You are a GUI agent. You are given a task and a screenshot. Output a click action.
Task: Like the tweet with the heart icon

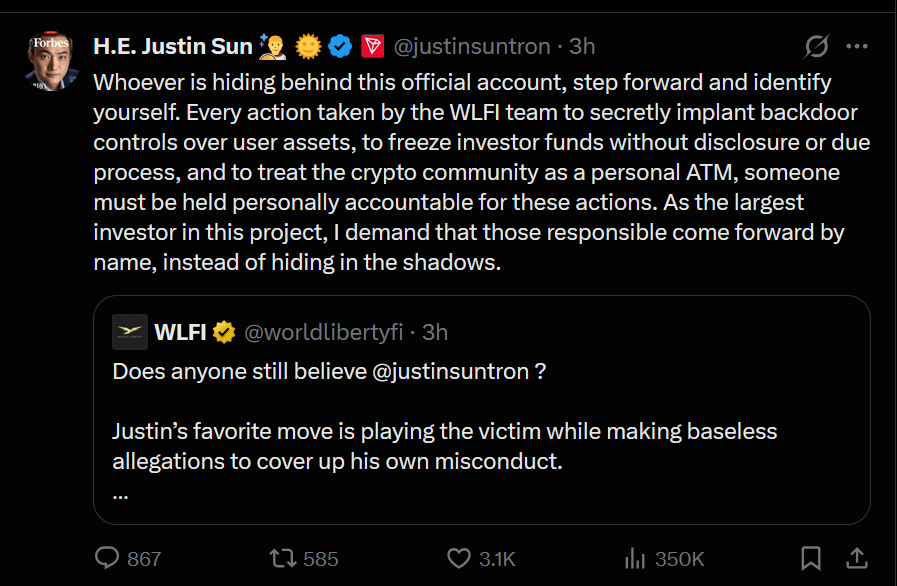click(458, 558)
